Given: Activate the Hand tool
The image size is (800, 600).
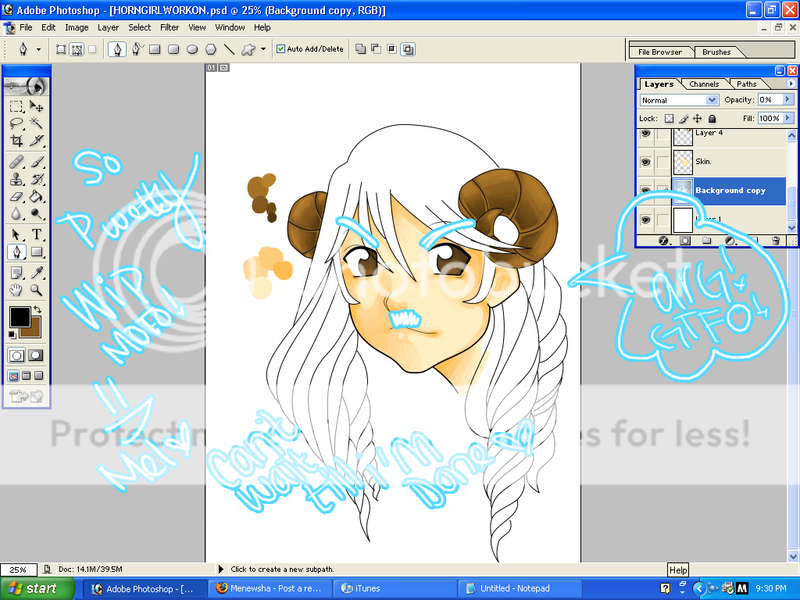Looking at the screenshot, I should pyautogui.click(x=17, y=290).
